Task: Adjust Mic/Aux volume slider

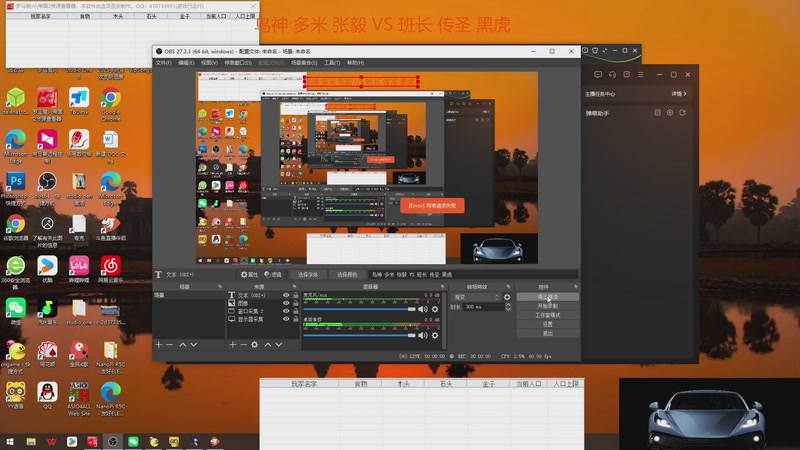Action: (x=360, y=309)
